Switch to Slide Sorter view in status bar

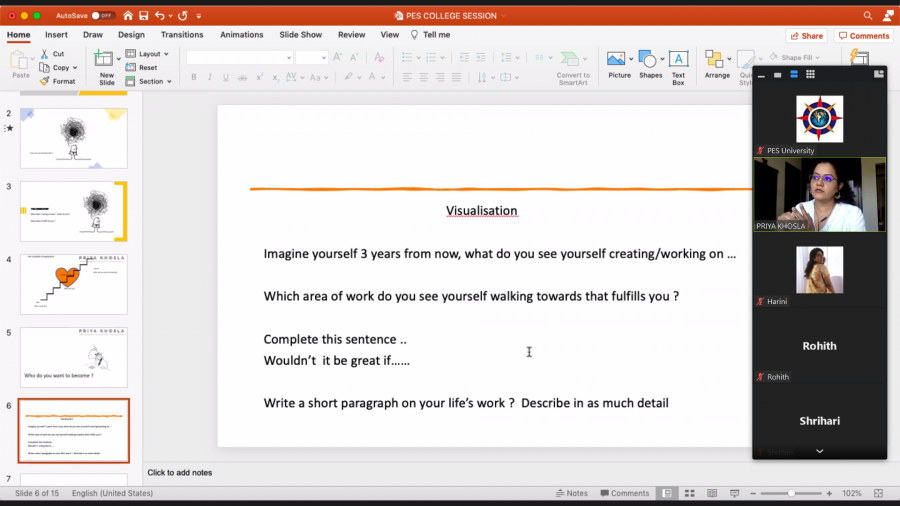click(x=688, y=493)
